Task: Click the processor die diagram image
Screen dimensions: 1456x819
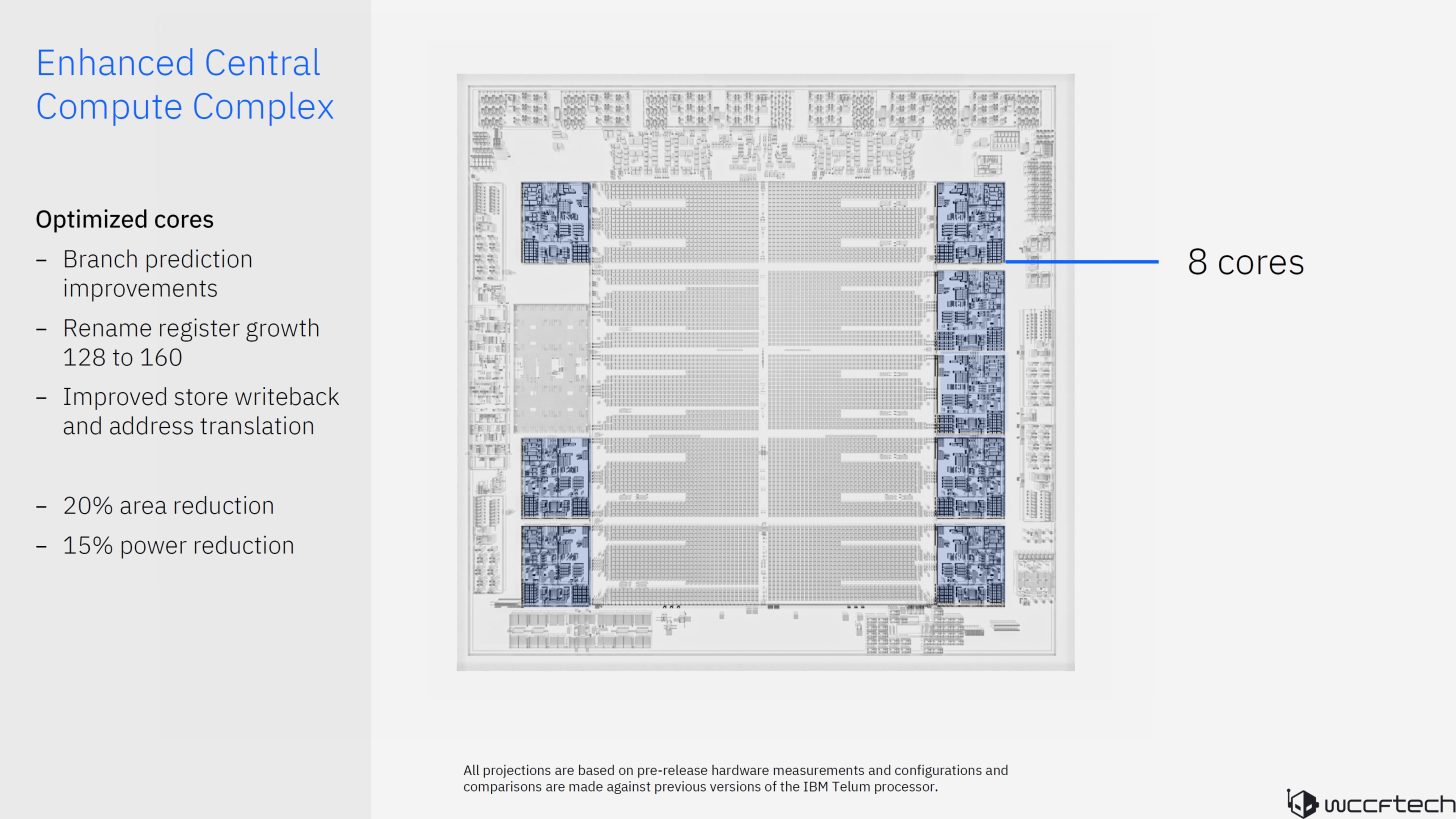Action: (x=765, y=372)
